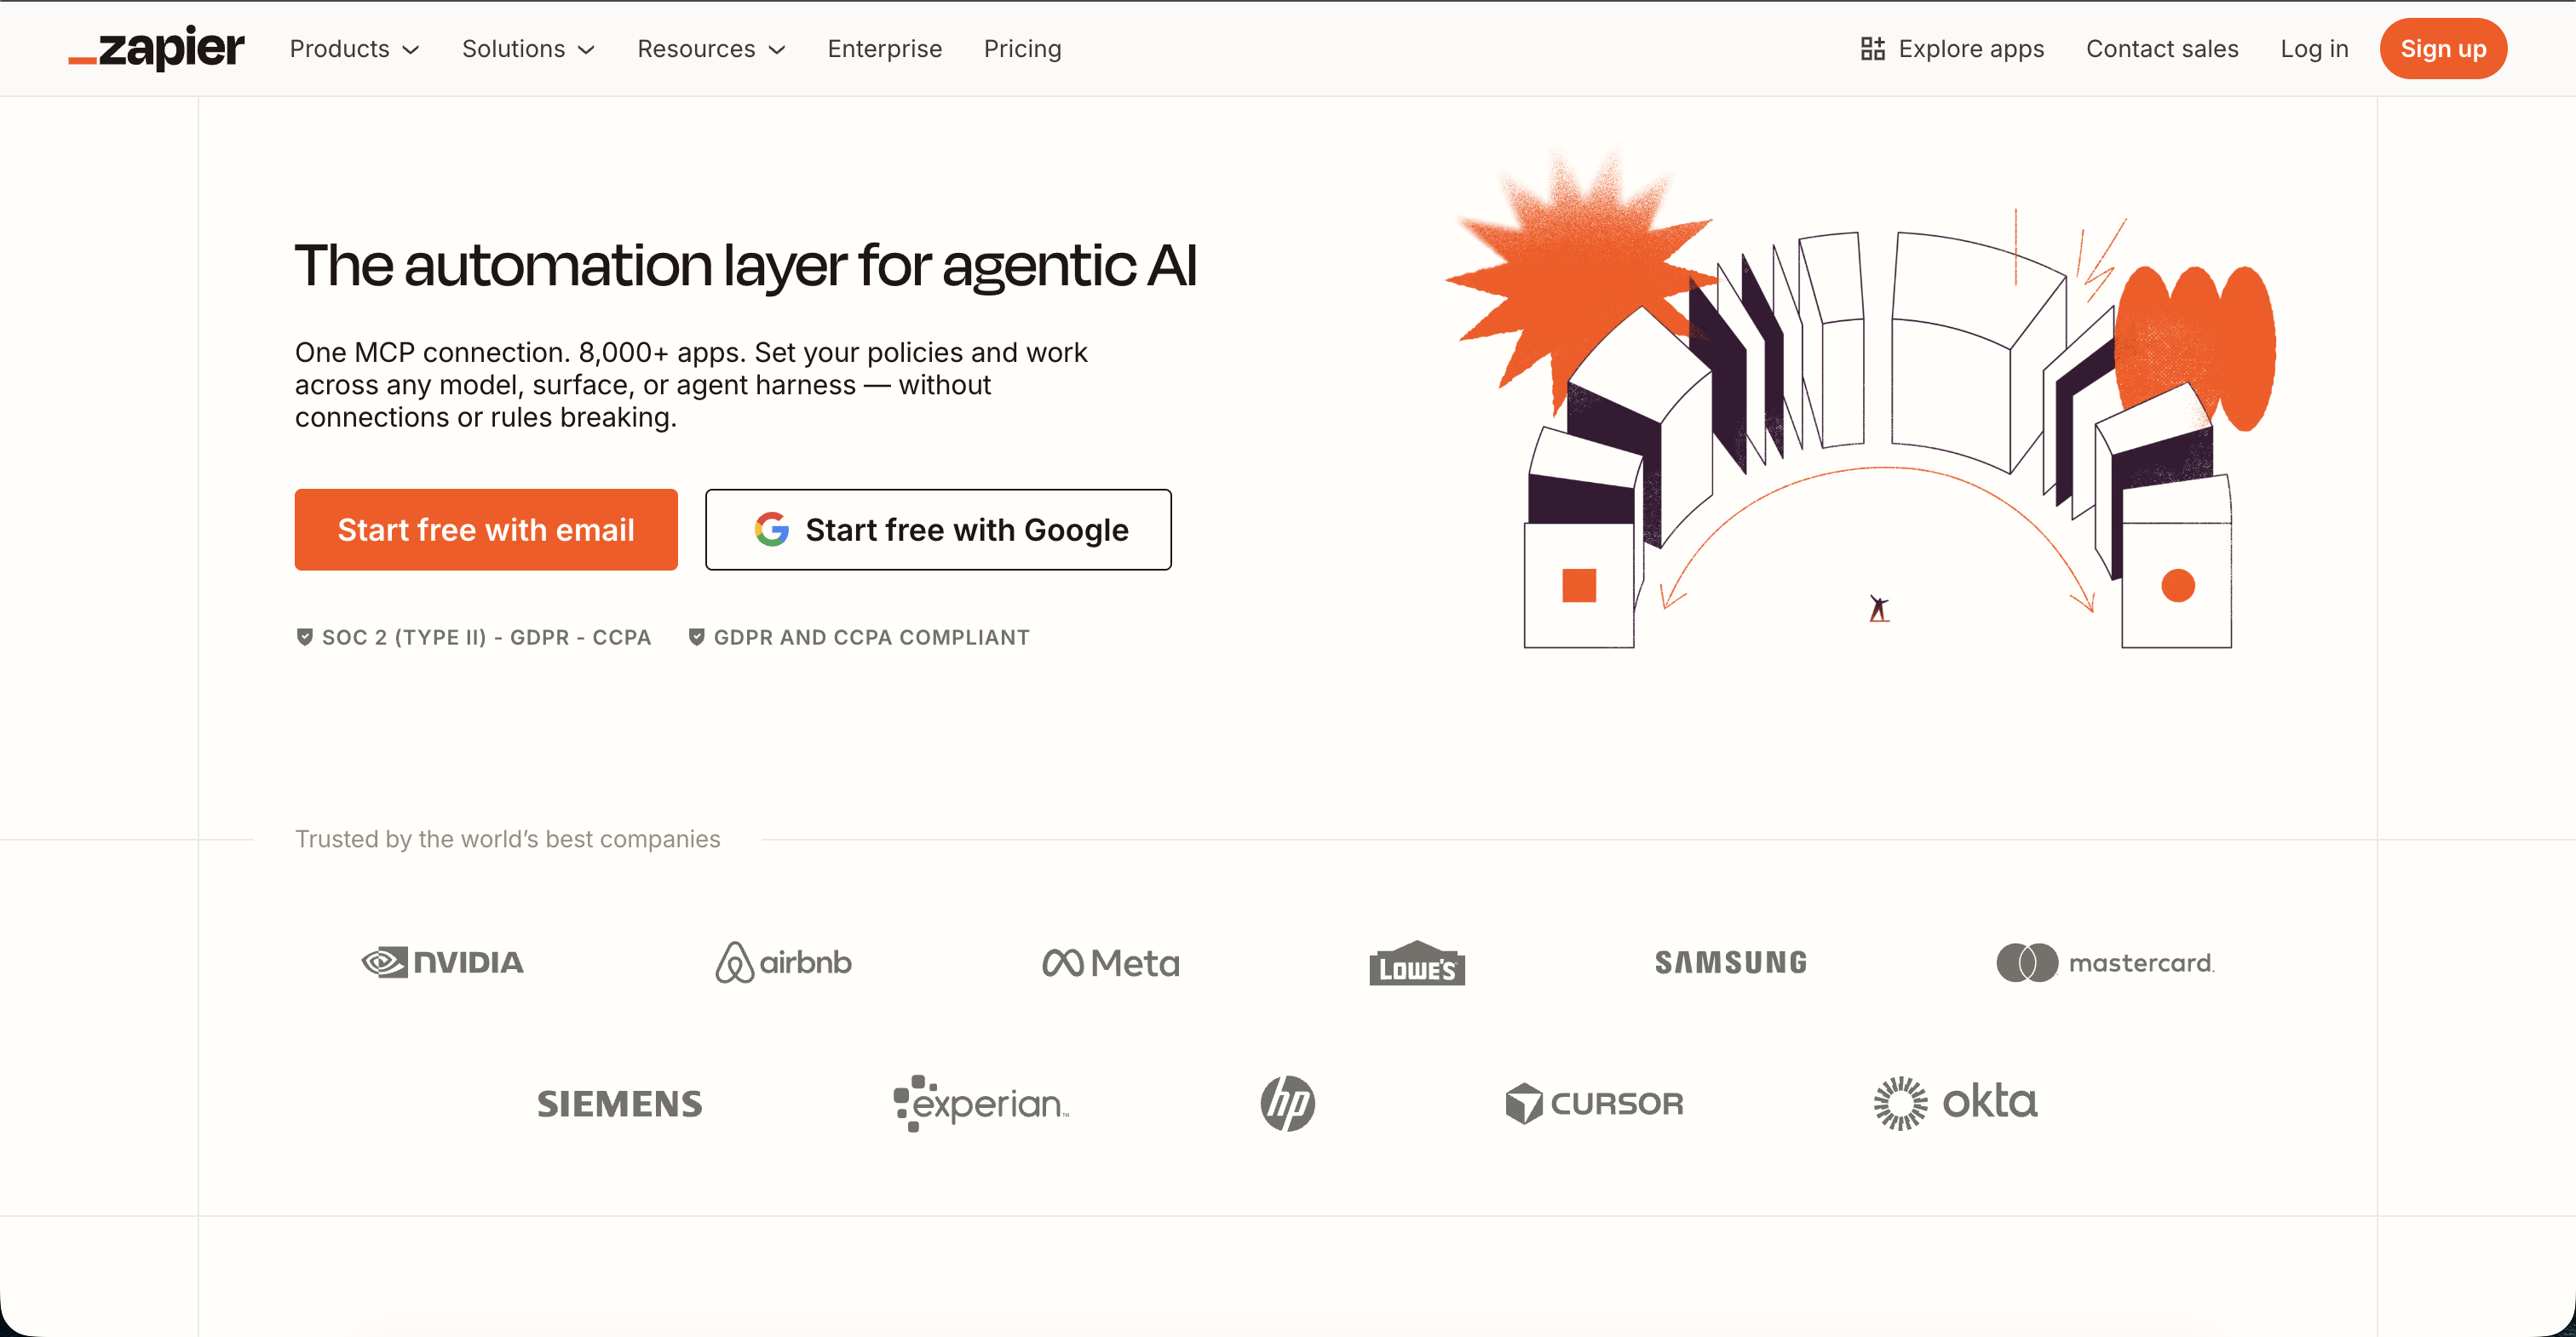Expand the Products dropdown menu
This screenshot has width=2576, height=1337.
click(354, 49)
